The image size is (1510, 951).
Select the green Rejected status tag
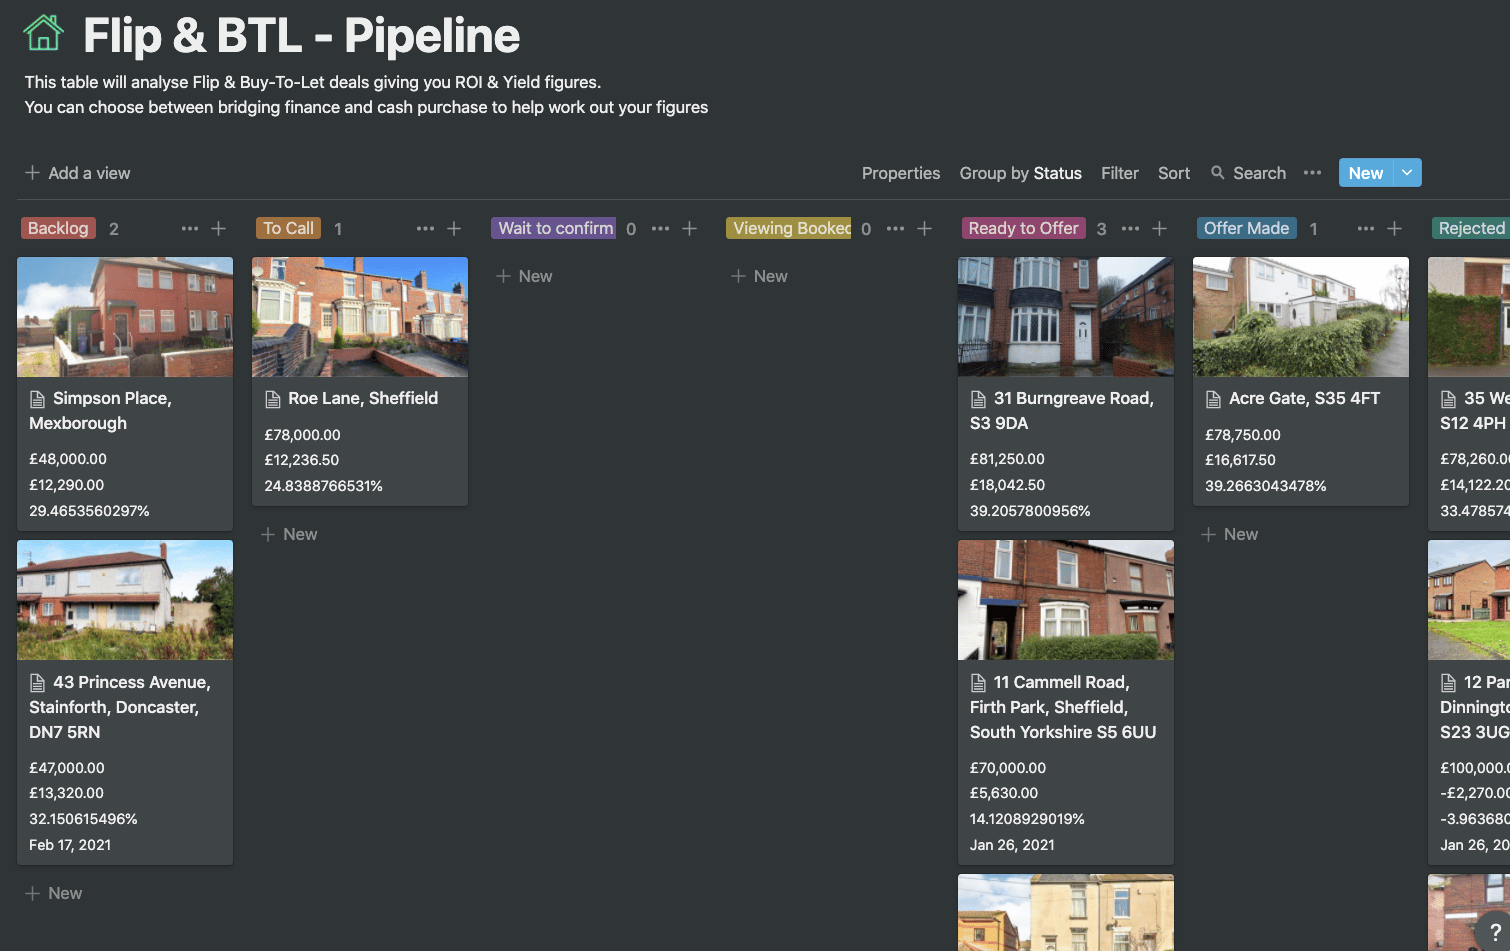pyautogui.click(x=1470, y=228)
